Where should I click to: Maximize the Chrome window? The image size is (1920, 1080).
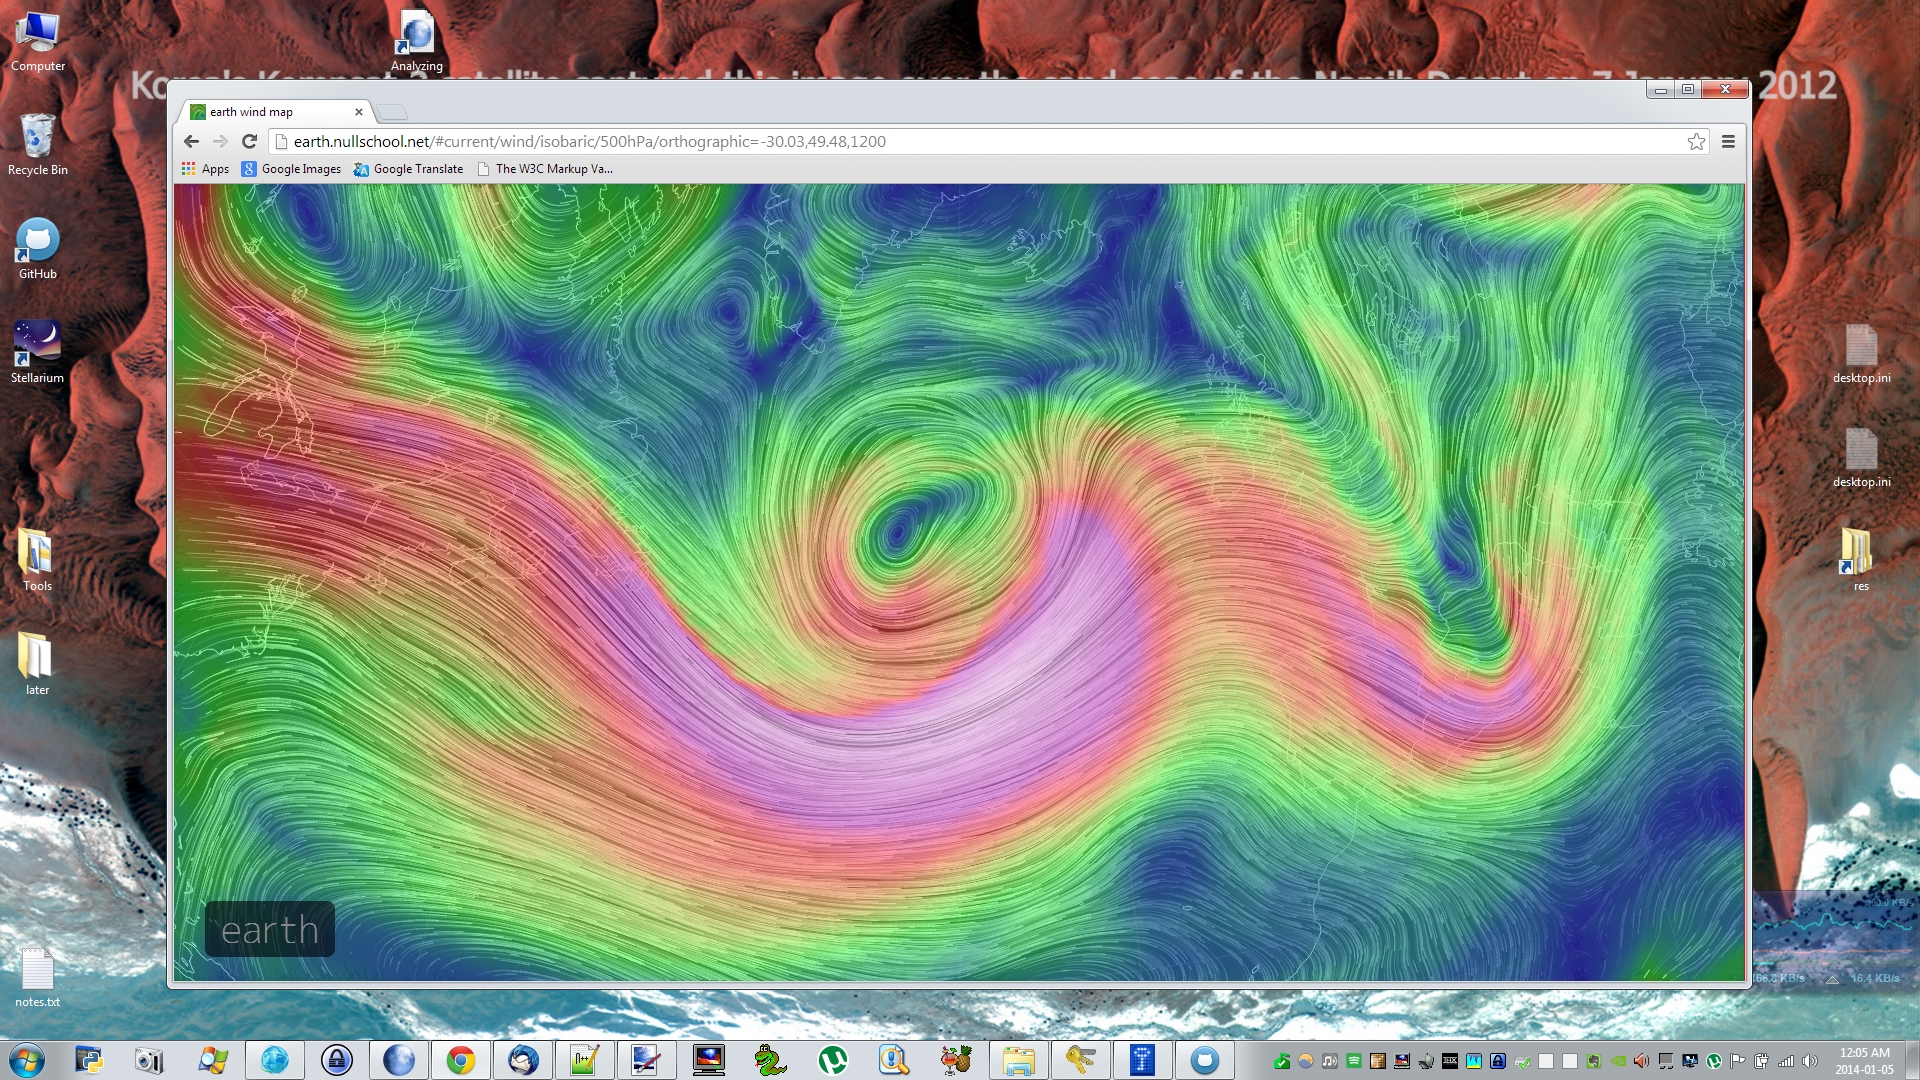pos(1688,89)
